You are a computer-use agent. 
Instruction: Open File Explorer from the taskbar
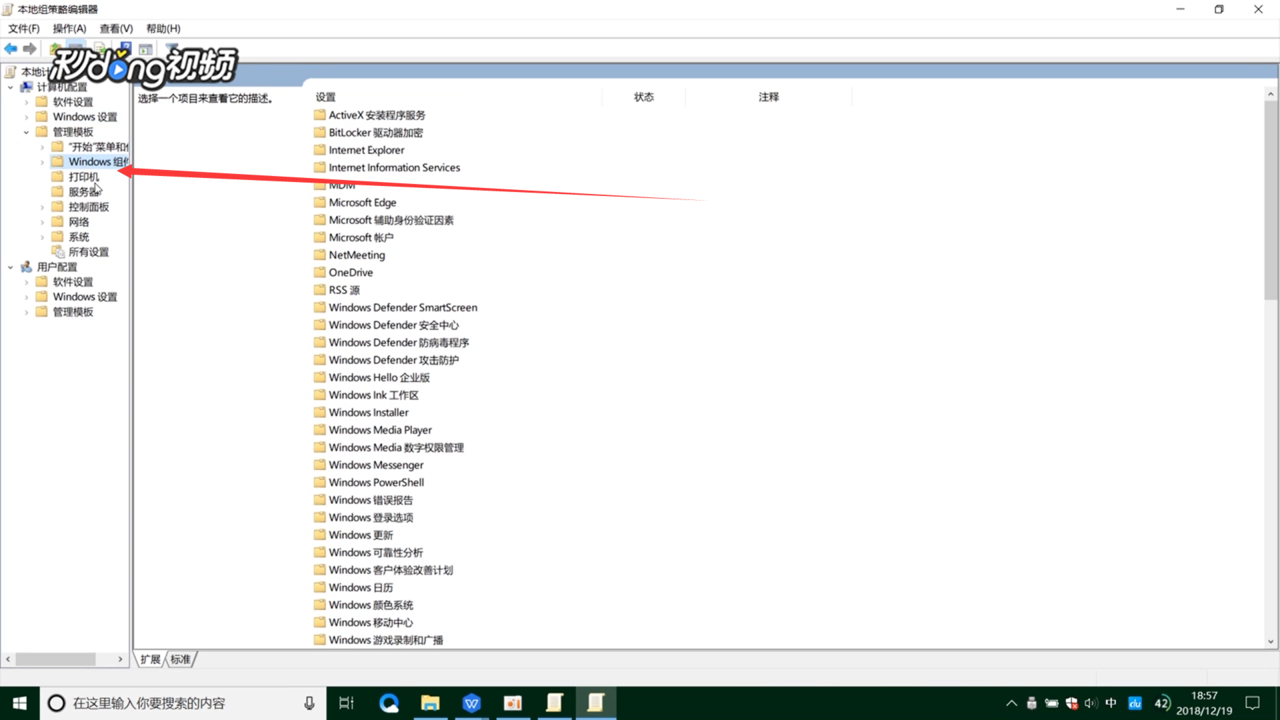(x=430, y=703)
